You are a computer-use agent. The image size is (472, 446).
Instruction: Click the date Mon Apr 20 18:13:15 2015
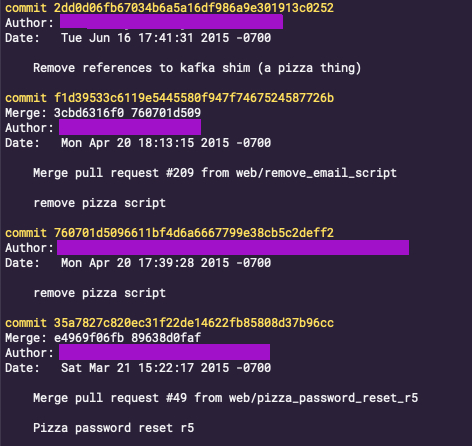click(x=145, y=143)
